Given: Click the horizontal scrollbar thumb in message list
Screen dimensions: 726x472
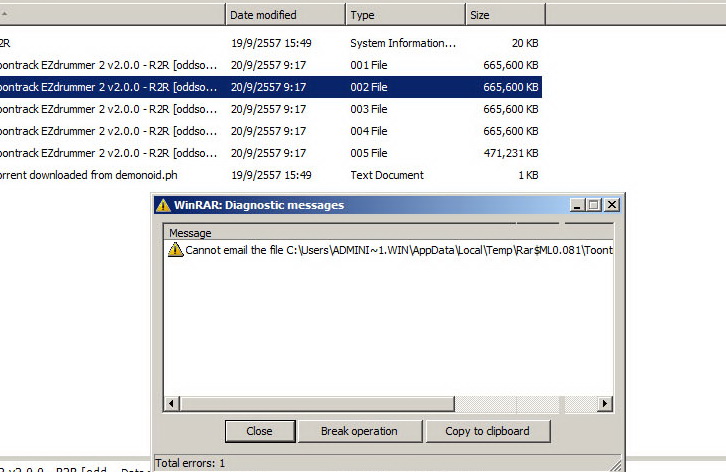Looking at the screenshot, I should click(317, 404).
